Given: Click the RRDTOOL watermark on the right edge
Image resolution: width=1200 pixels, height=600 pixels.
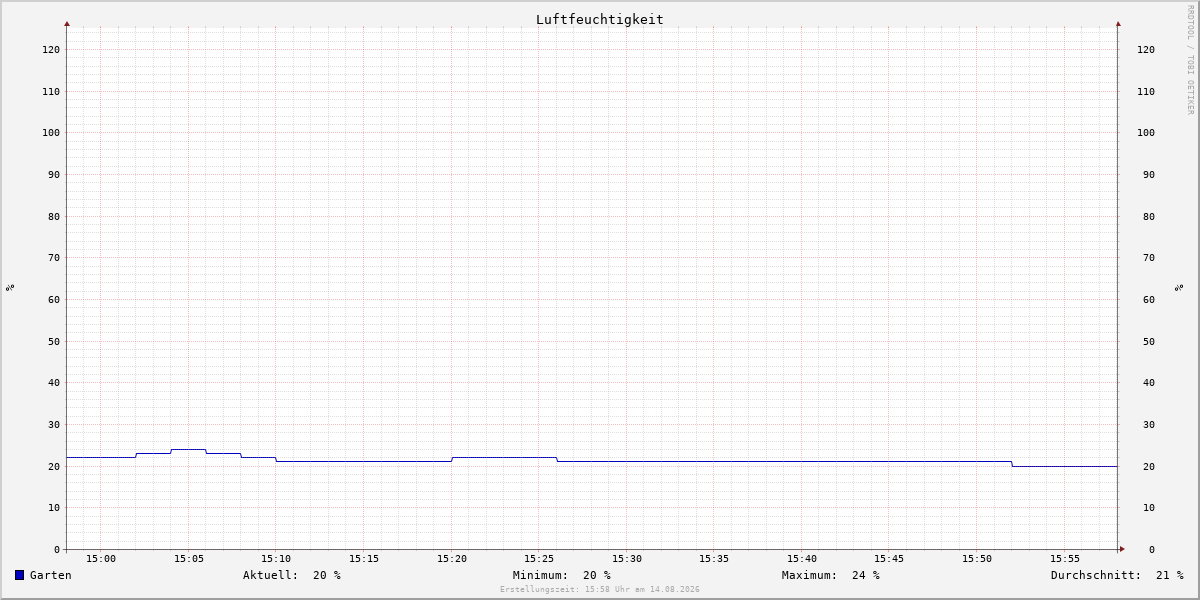Looking at the screenshot, I should [1190, 59].
